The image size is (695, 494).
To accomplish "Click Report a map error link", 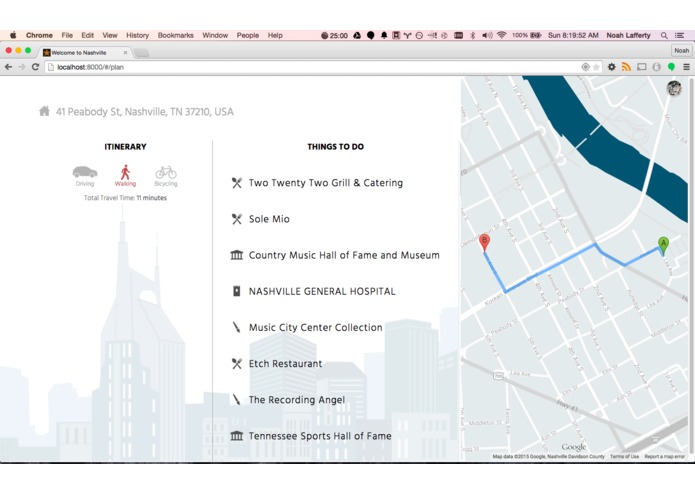I will coord(664,456).
